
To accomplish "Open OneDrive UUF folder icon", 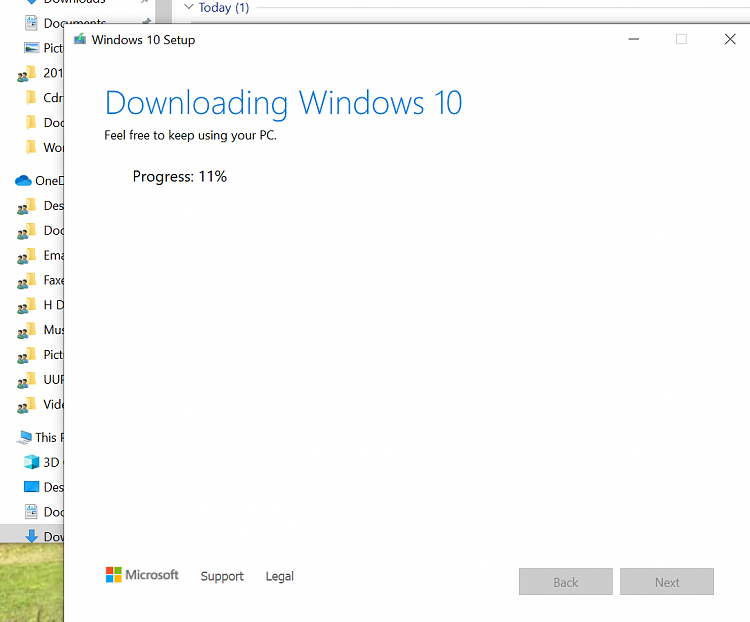I will click(27, 380).
